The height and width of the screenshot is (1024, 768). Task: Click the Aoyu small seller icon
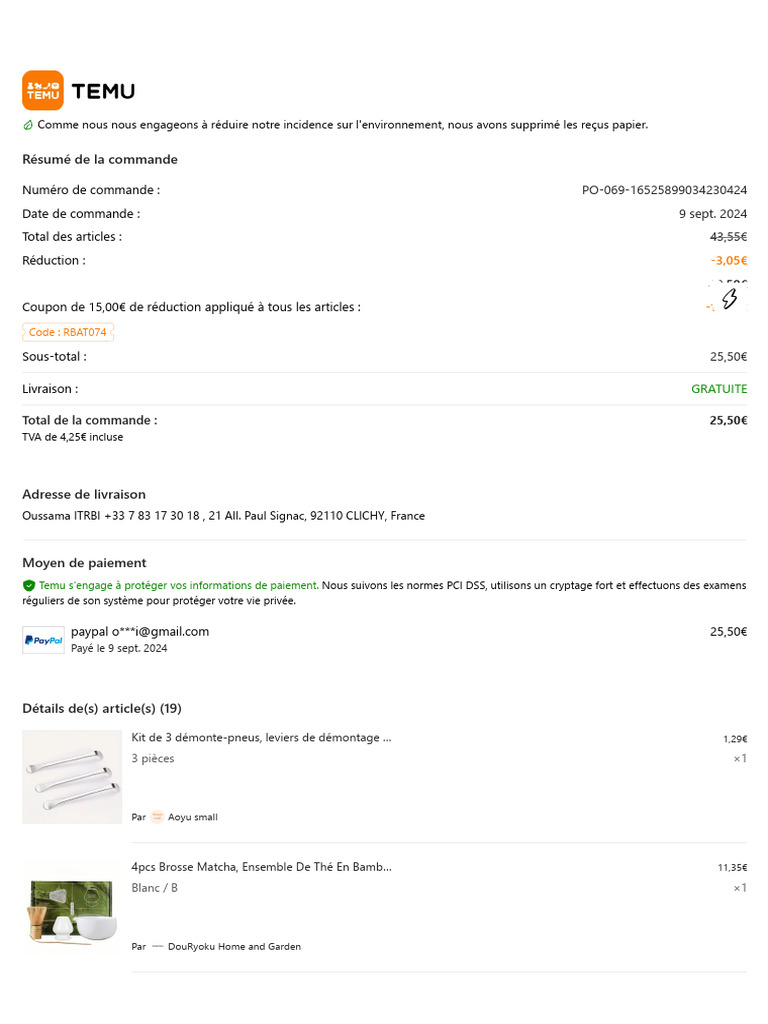[x=157, y=817]
